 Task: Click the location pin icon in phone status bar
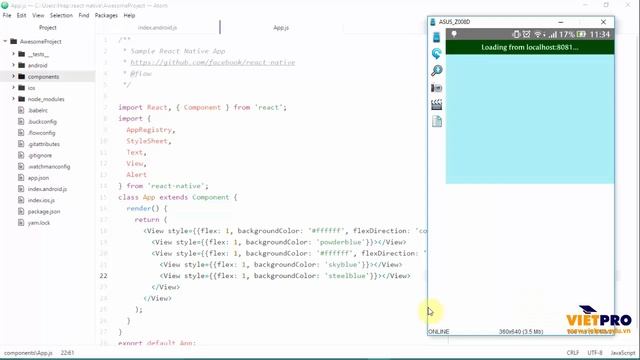pyautogui.click(x=454, y=34)
